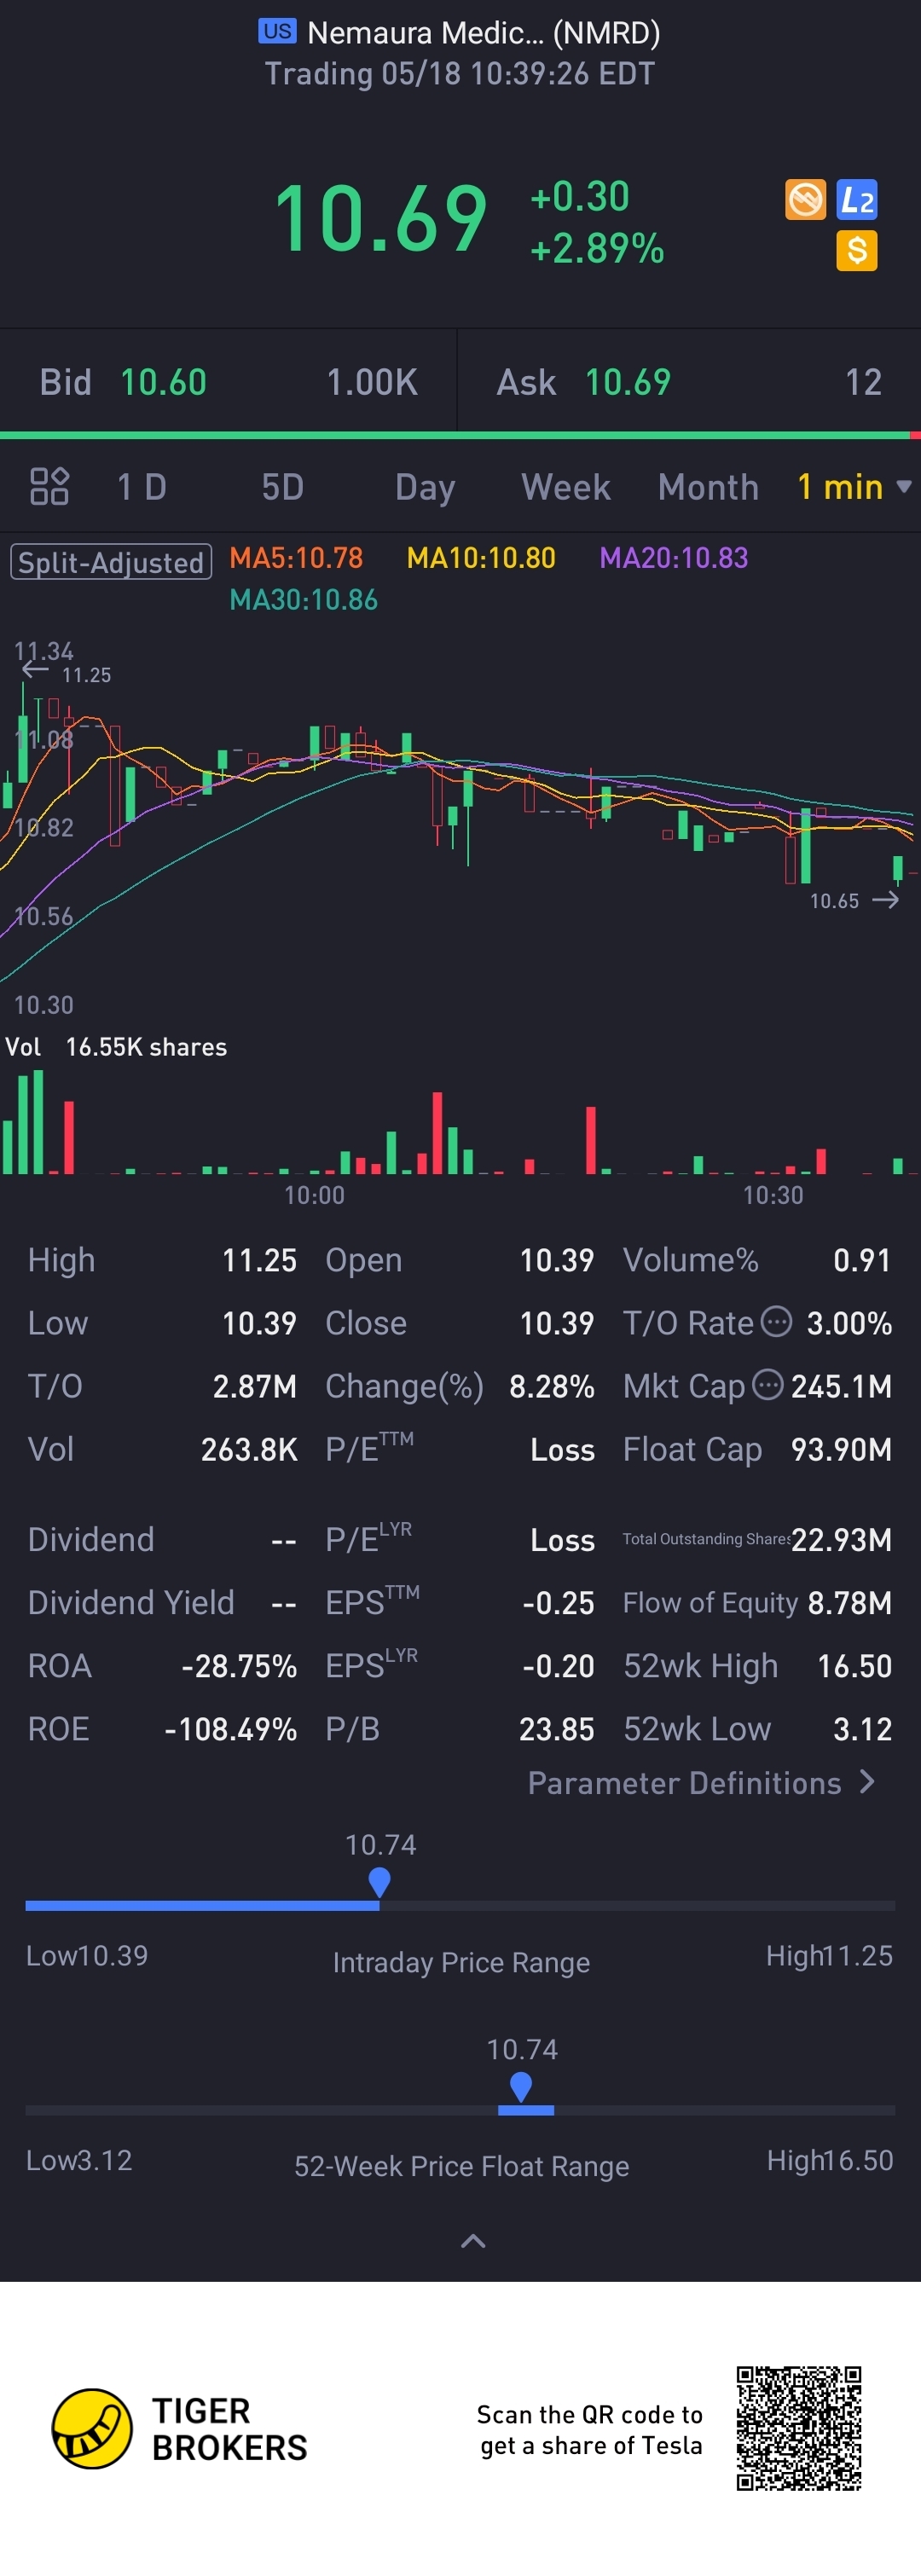Tap the blue L2 level-two quote icon
This screenshot has height=2576, width=921.
(x=857, y=200)
